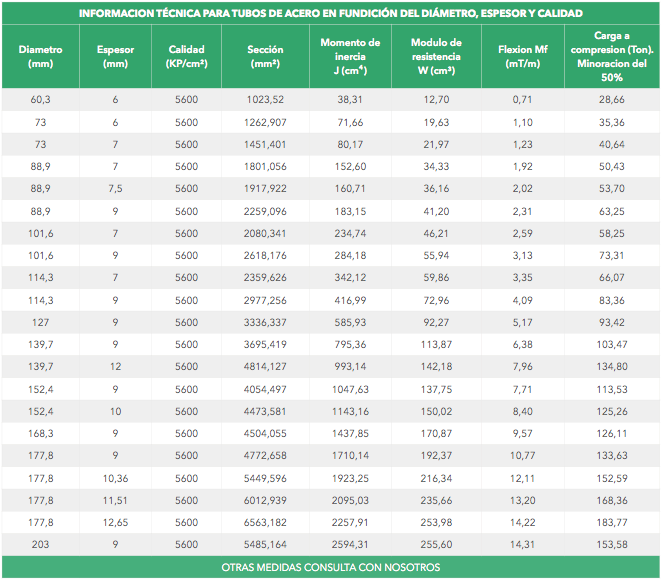The height and width of the screenshot is (580, 661).
Task: Select the 10,36 thickness cell
Action: (x=115, y=477)
